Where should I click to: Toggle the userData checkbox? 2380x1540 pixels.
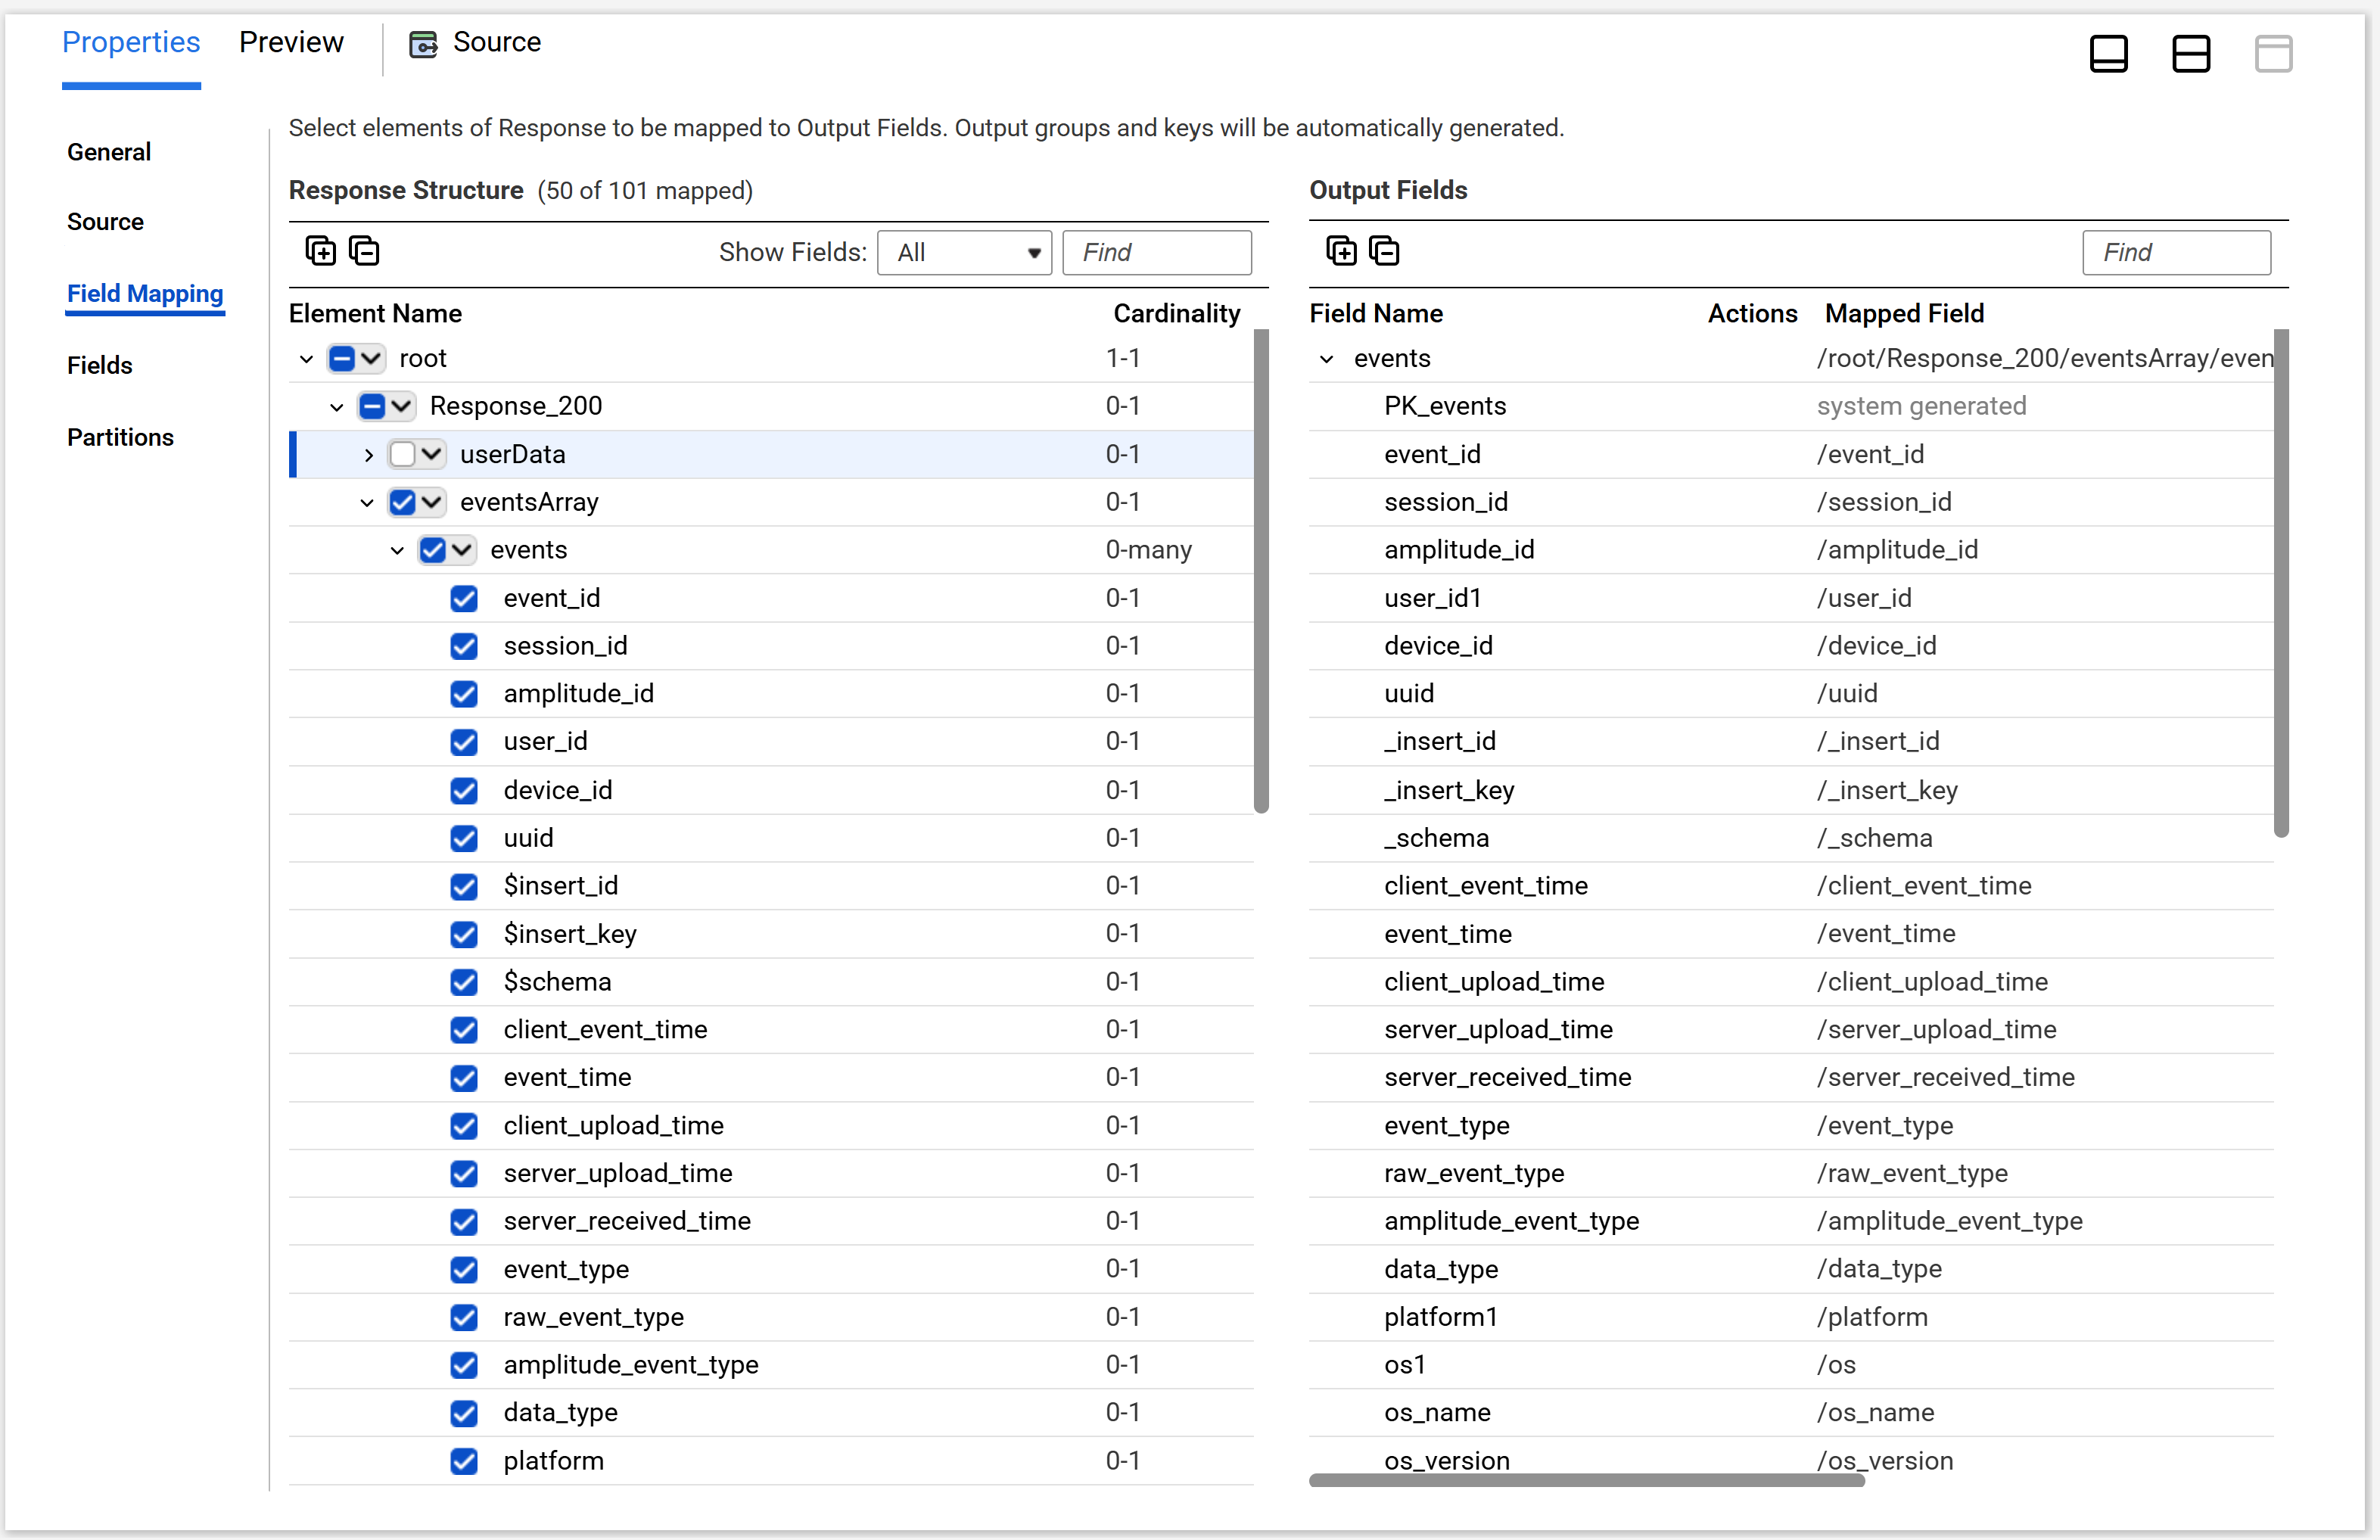[x=402, y=454]
